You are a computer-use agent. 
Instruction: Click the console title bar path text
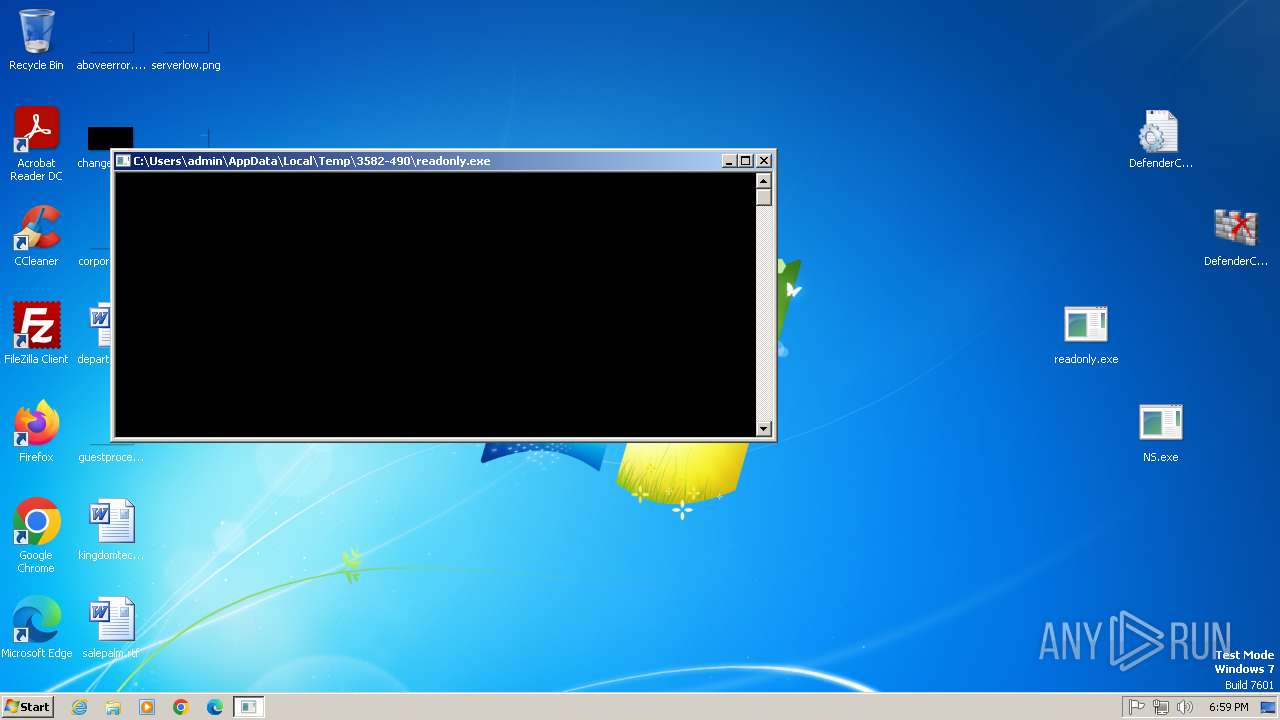point(312,161)
